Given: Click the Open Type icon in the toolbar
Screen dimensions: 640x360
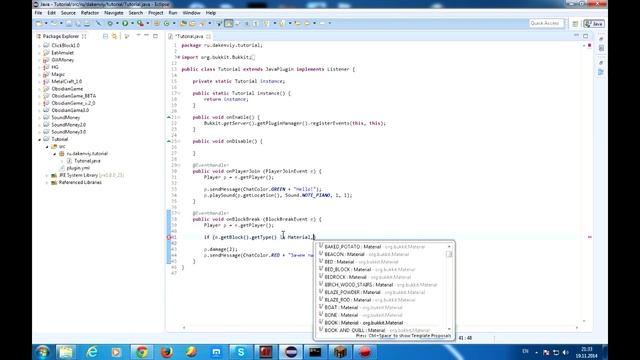Looking at the screenshot, I should coord(183,24).
